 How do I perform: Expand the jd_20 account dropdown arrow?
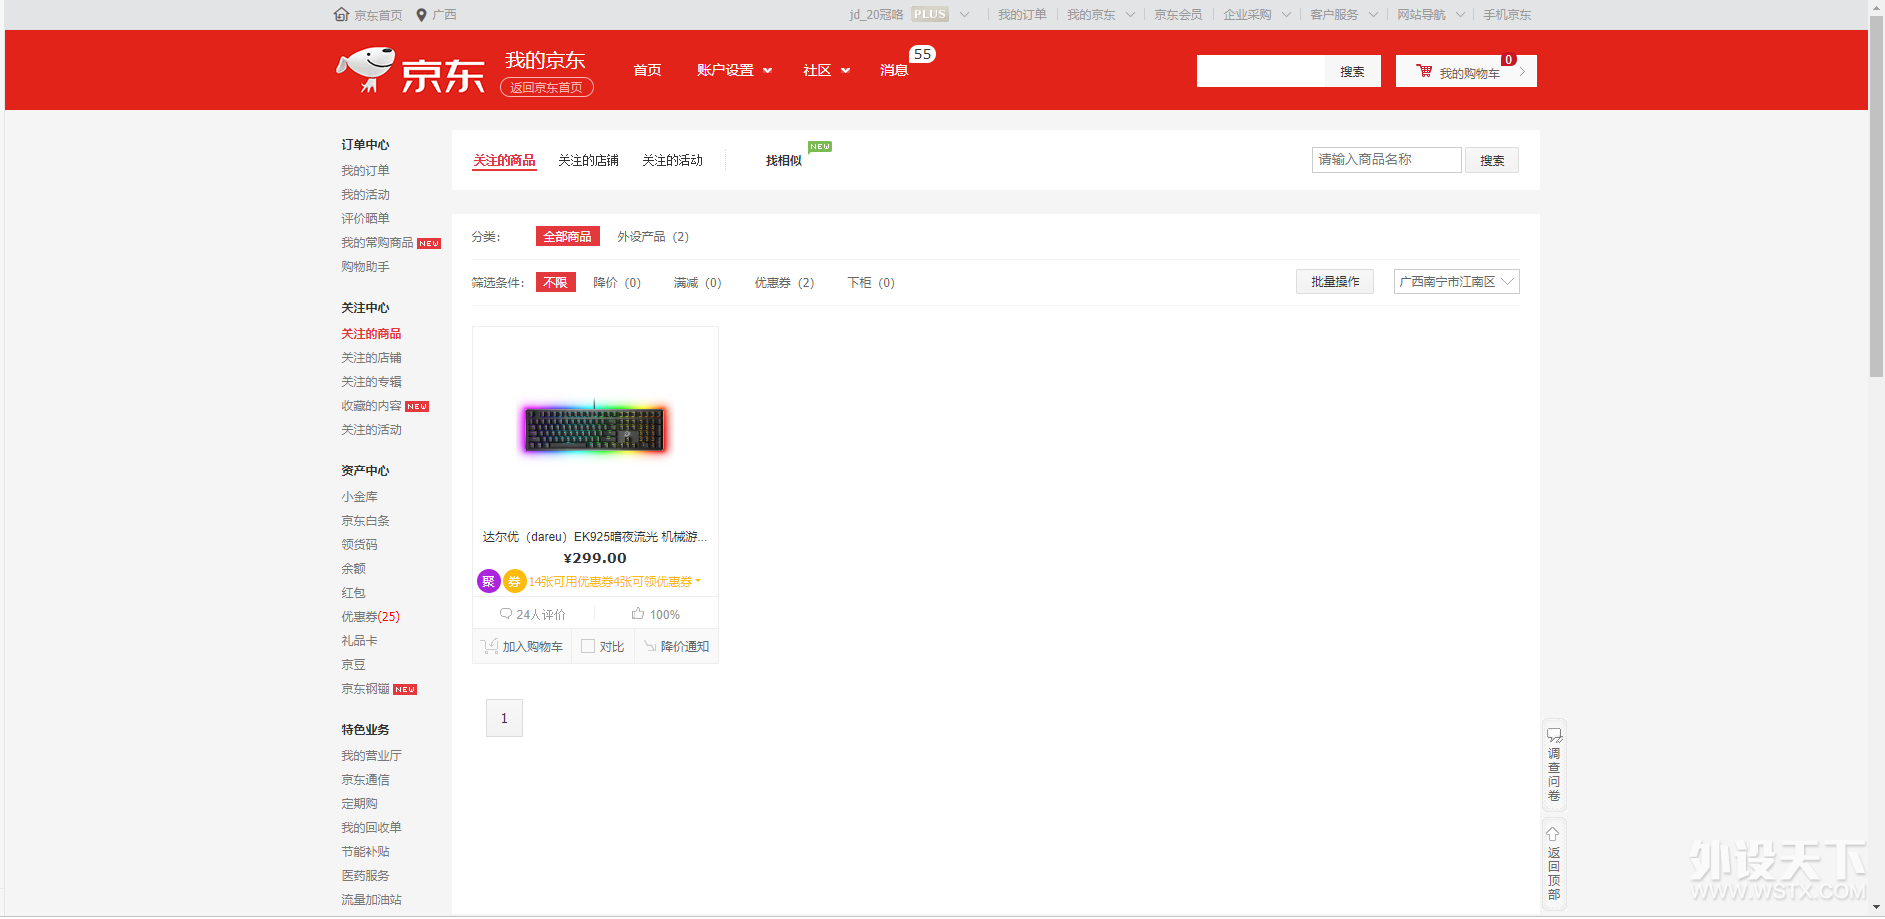tap(964, 15)
